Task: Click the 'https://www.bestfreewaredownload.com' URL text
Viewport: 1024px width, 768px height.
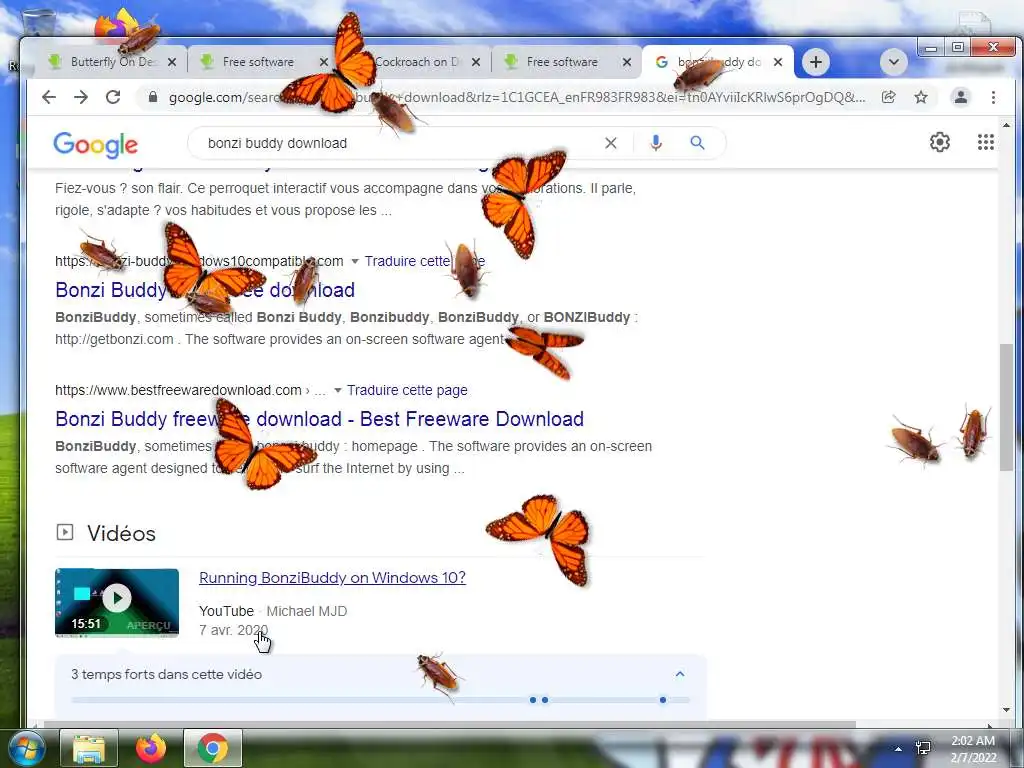Action: tap(178, 391)
